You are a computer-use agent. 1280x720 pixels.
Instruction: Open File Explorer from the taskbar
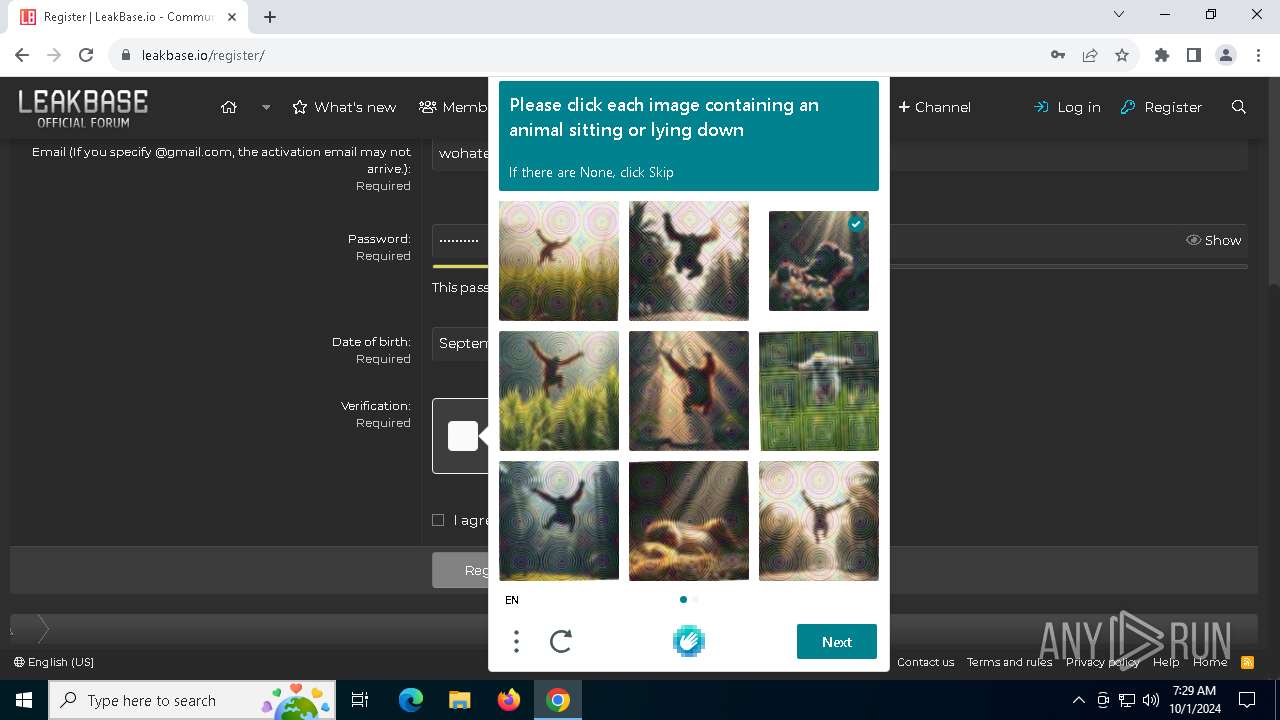coord(459,700)
